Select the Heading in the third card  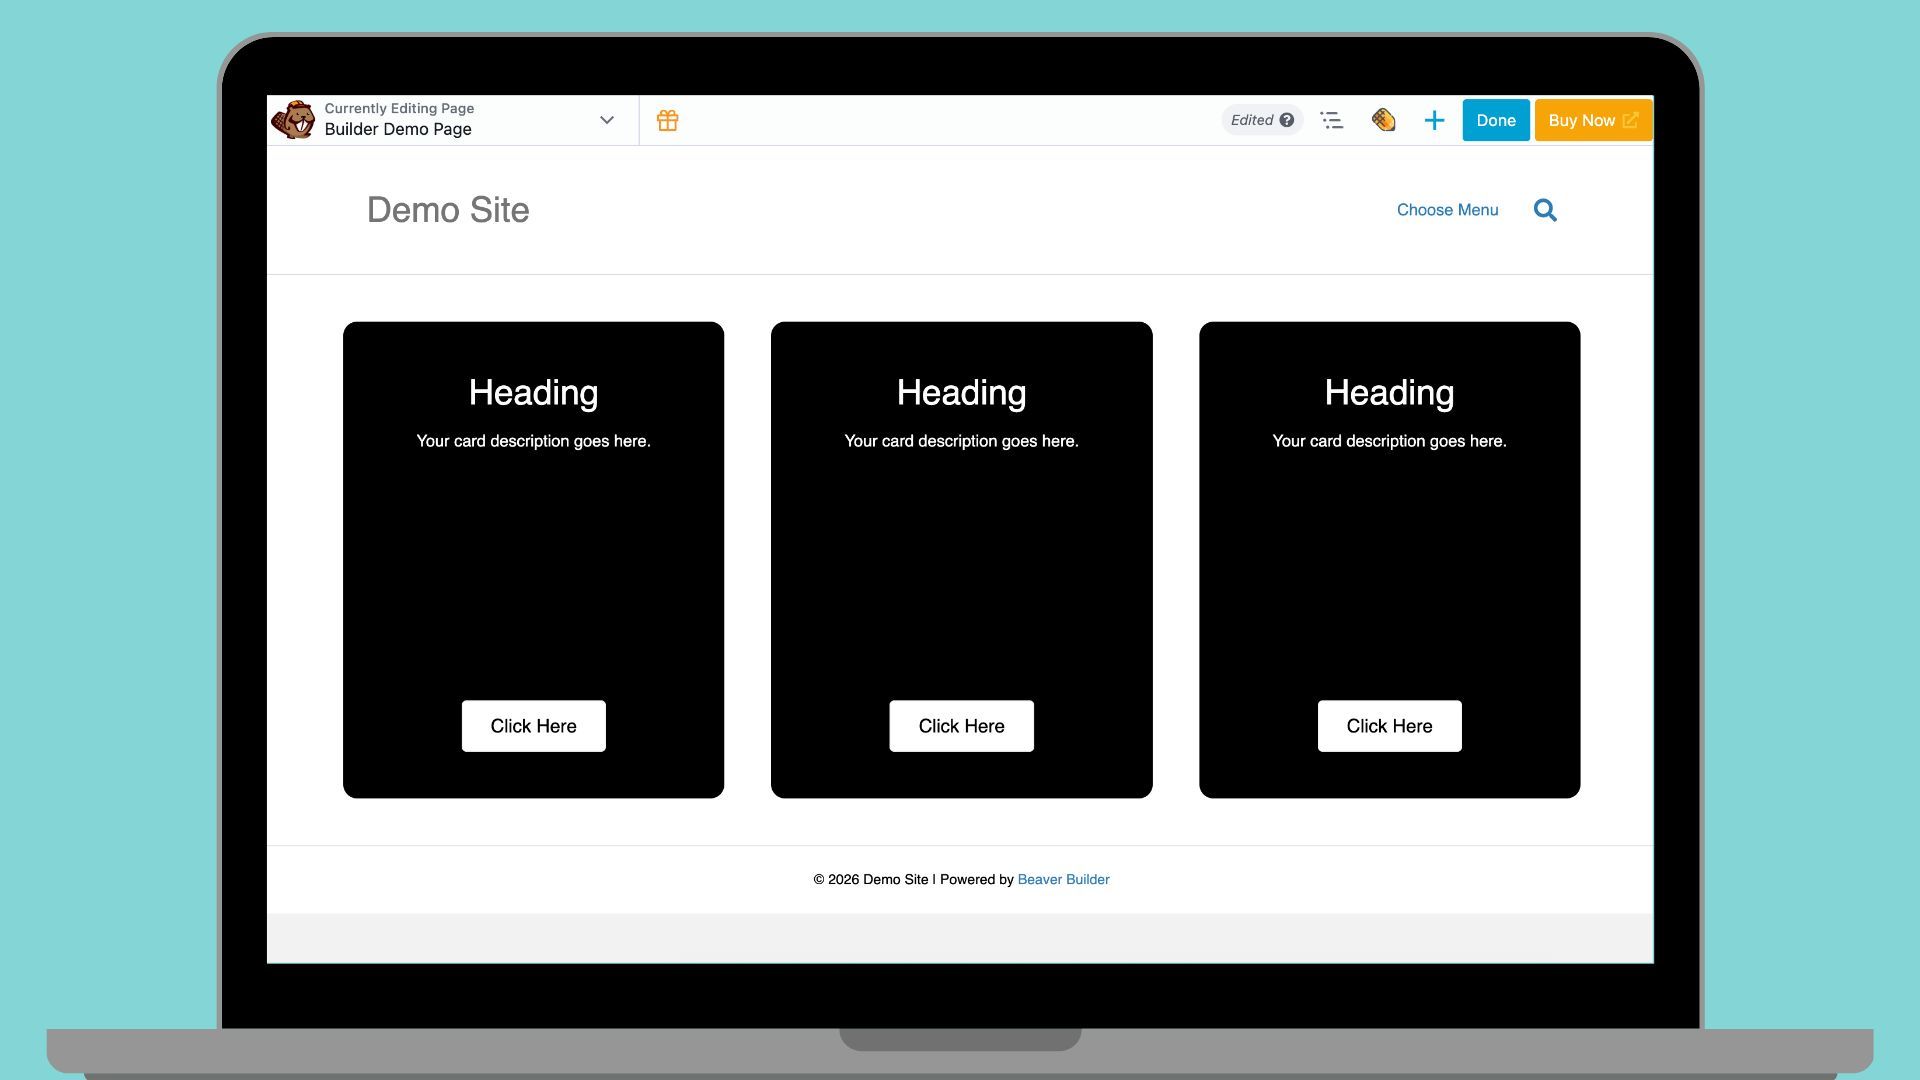1389,393
